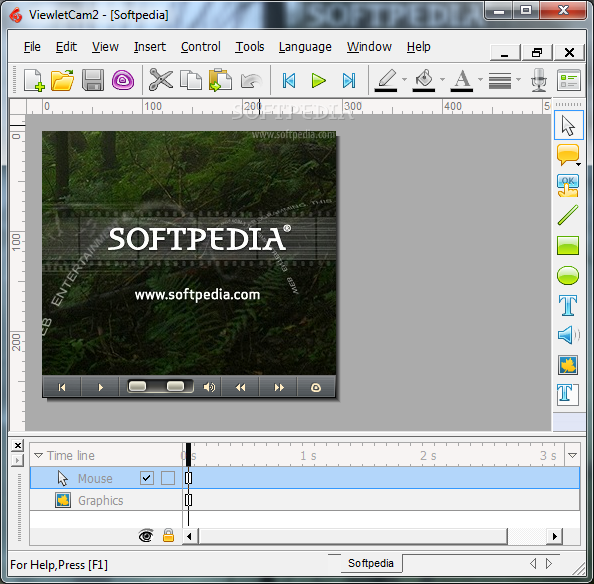This screenshot has width=594, height=584.
Task: Select the green rectangle shape tool
Action: (x=568, y=245)
